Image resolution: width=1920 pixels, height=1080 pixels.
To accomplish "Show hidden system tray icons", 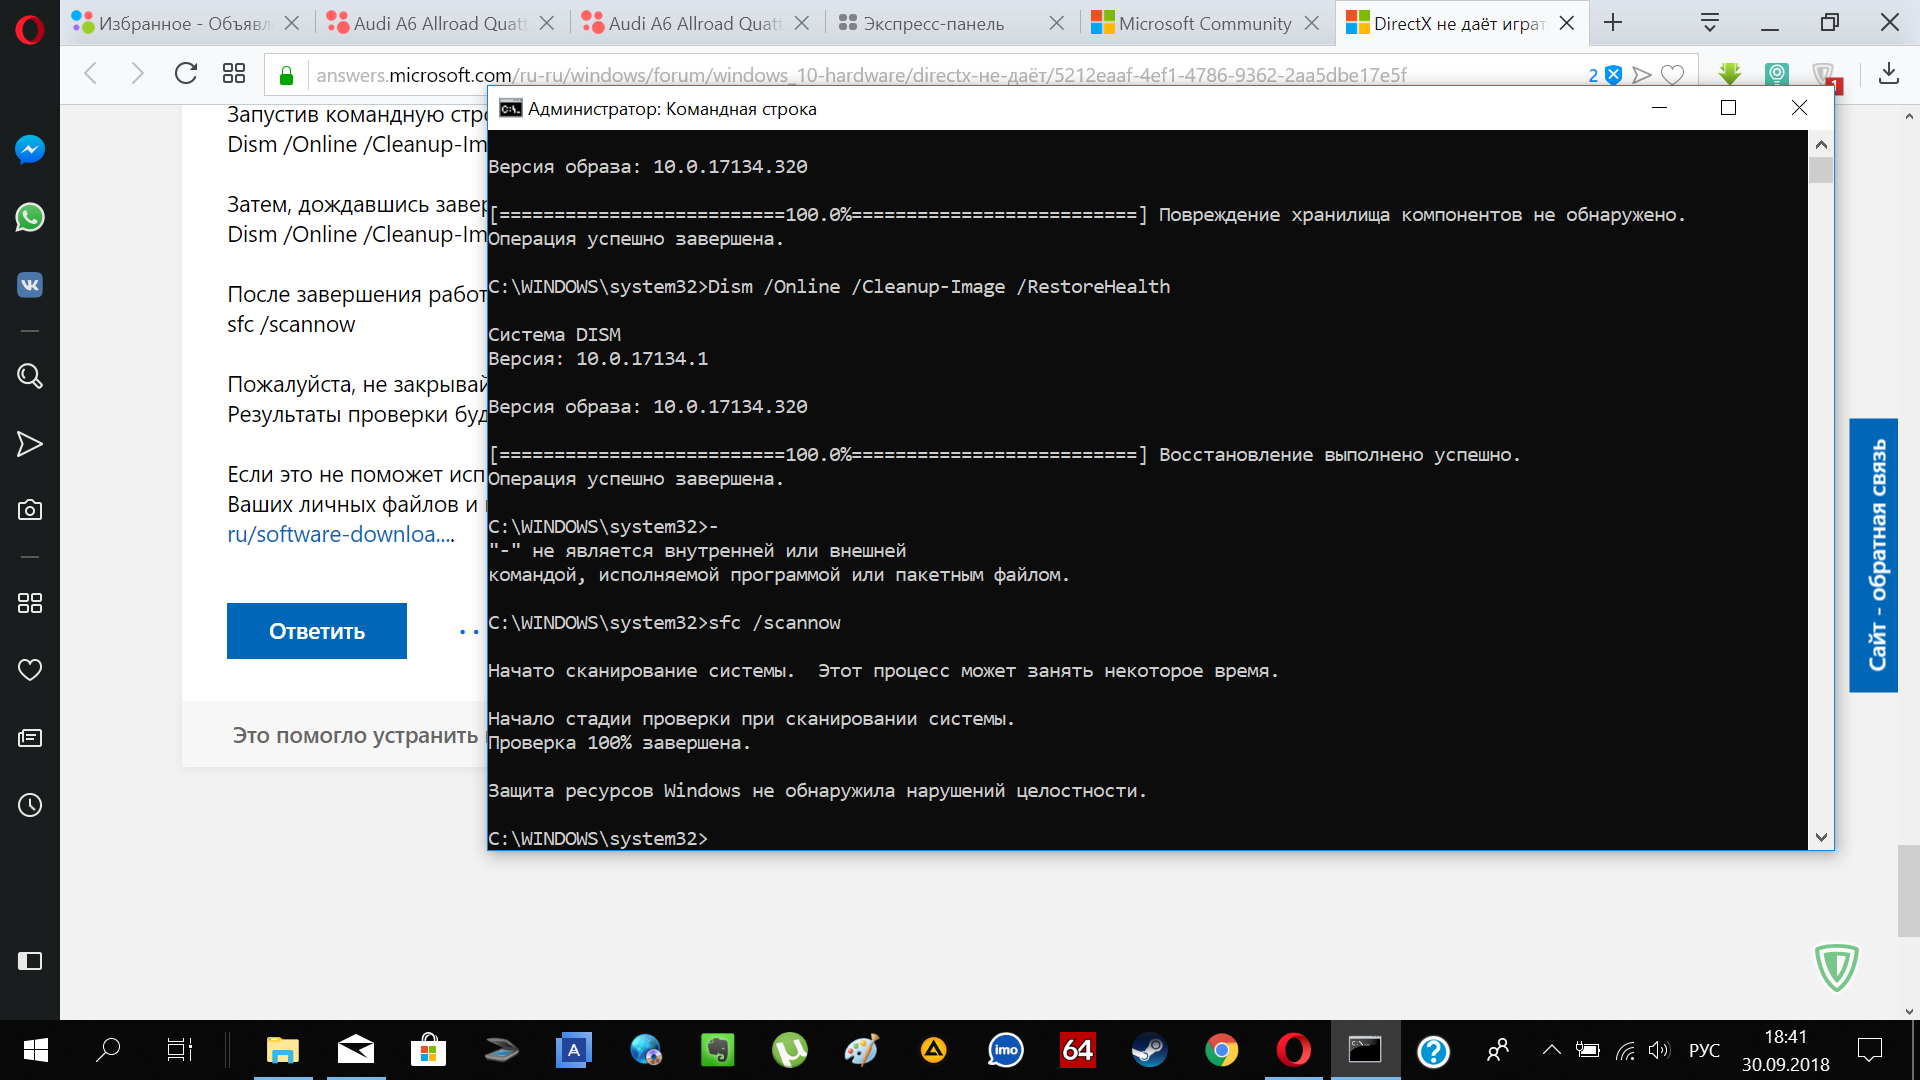I will click(x=1551, y=1050).
